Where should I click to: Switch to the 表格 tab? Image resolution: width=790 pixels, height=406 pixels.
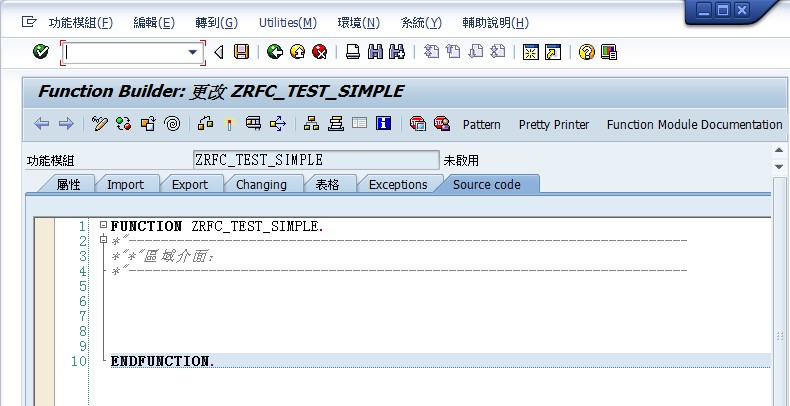327,184
